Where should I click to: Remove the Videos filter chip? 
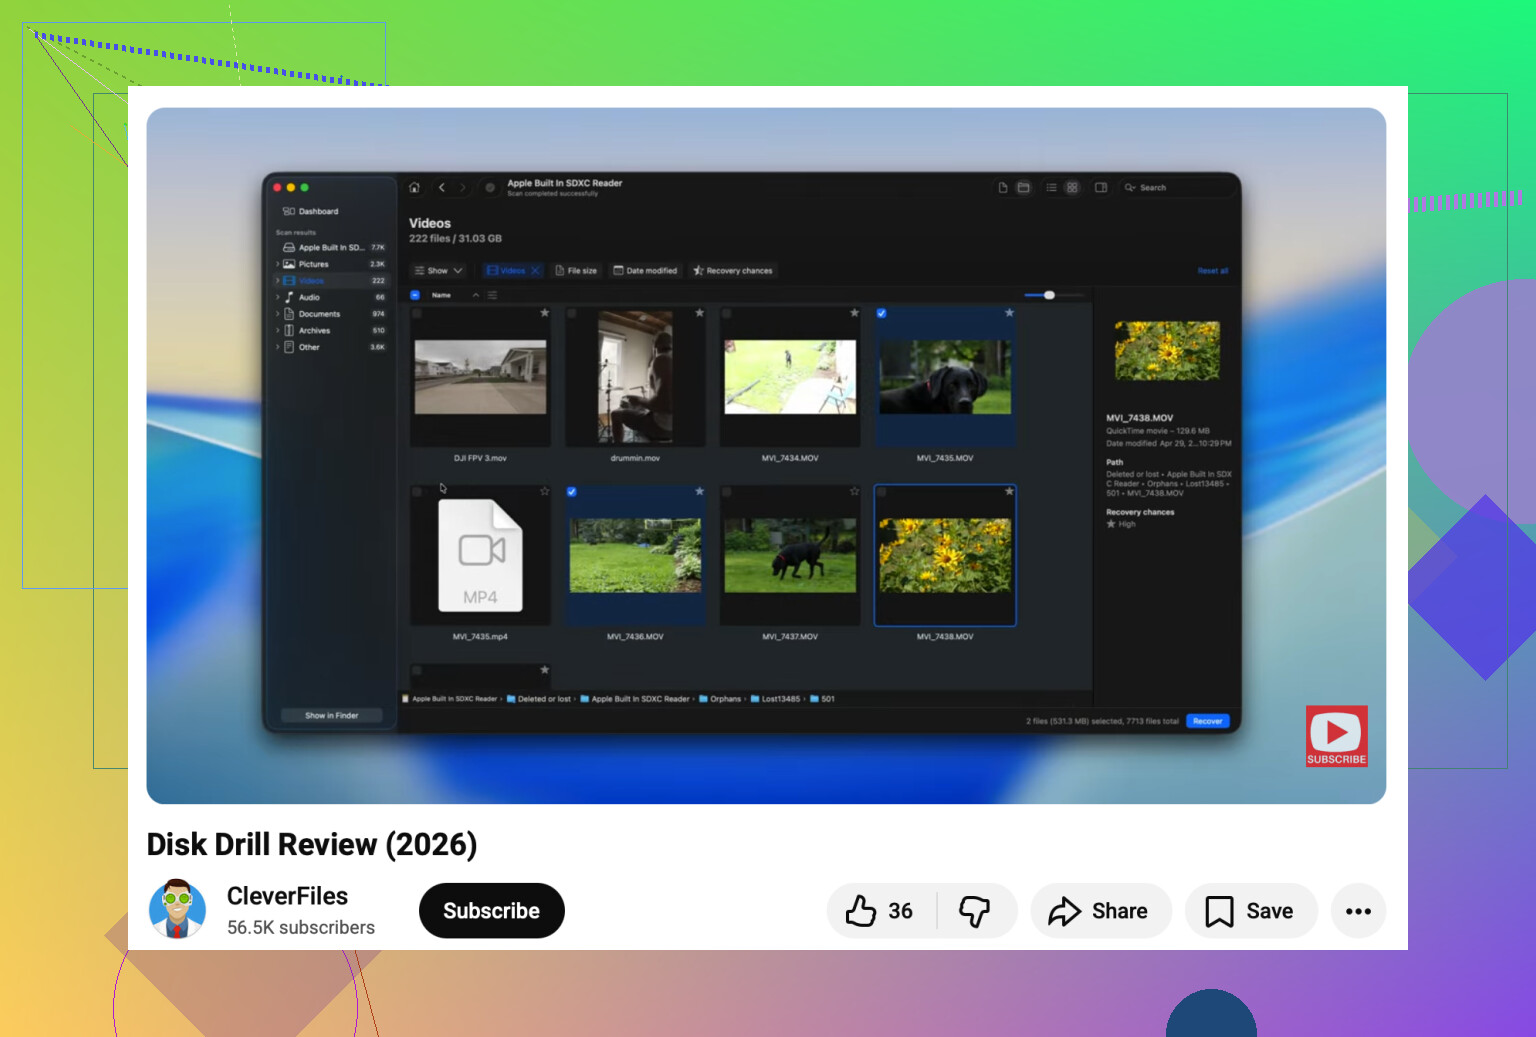pos(535,270)
